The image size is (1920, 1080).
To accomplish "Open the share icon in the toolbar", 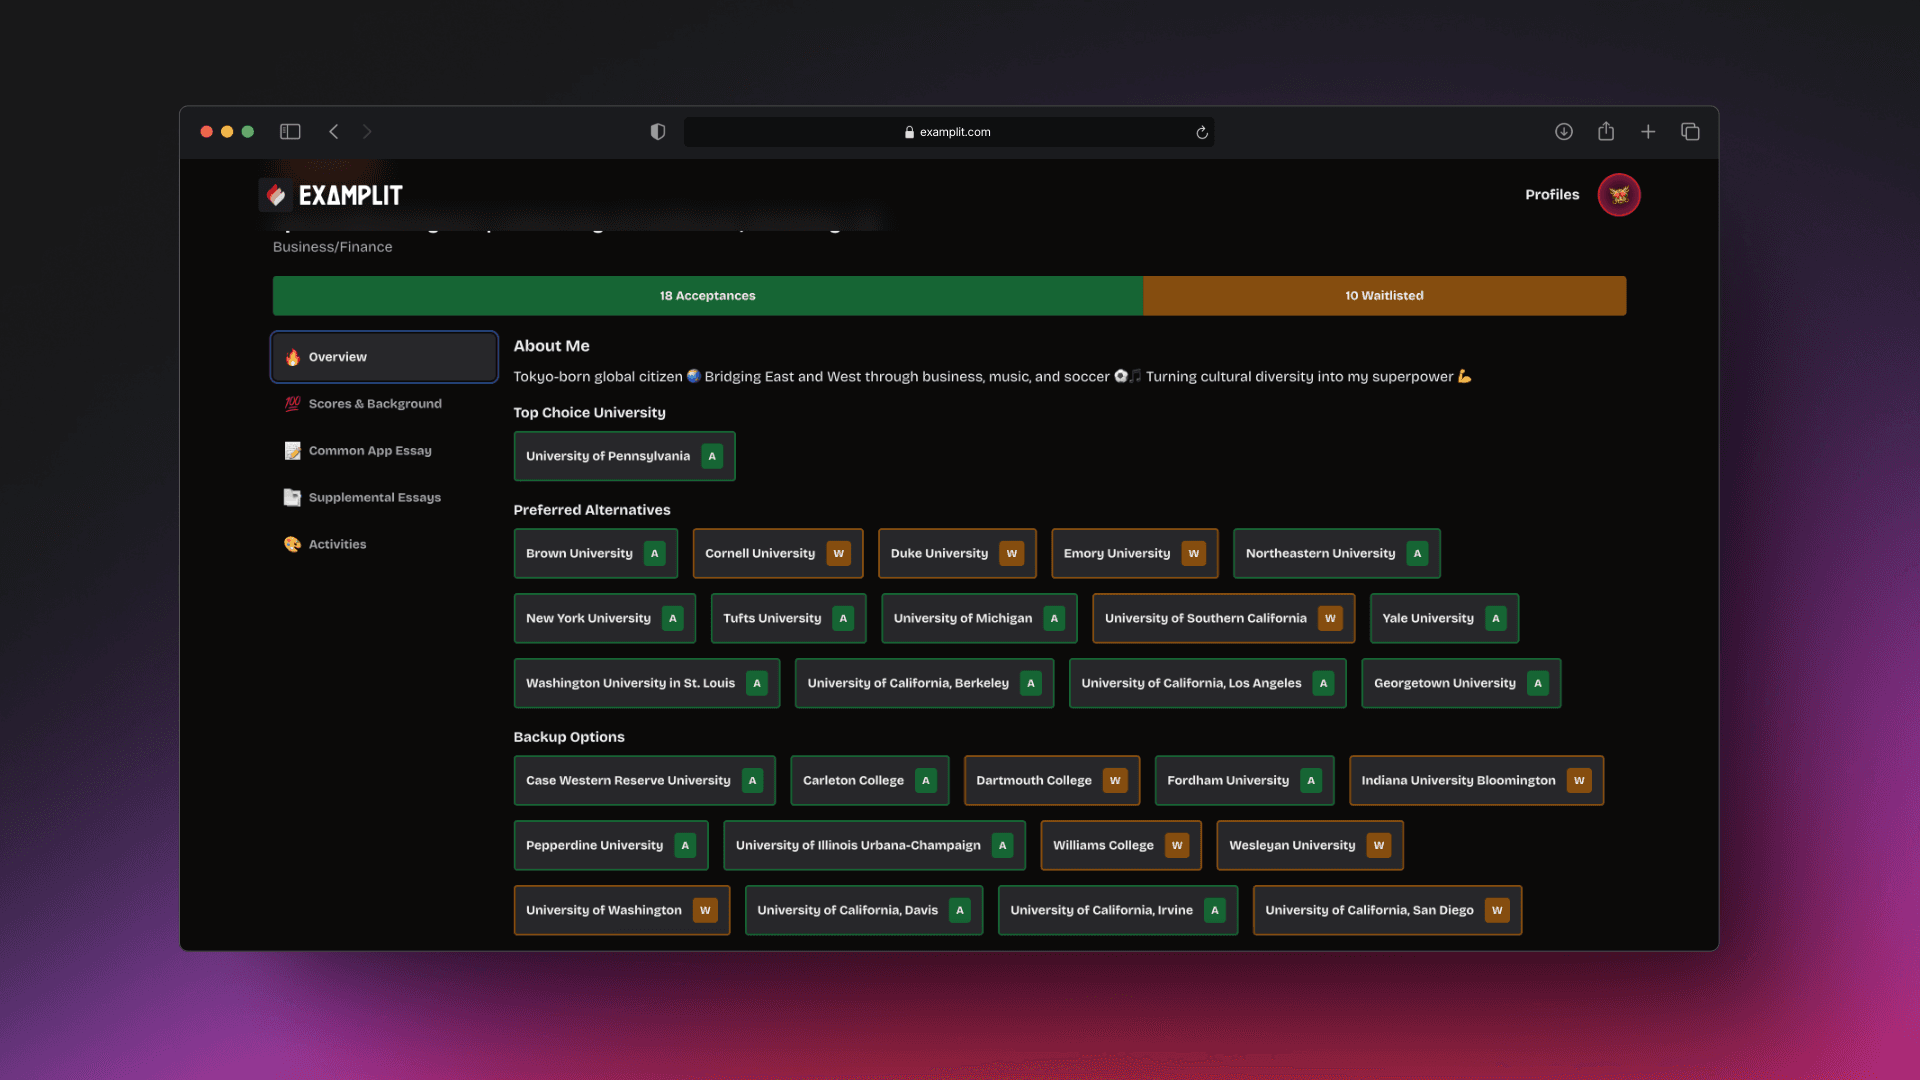I will click(x=1606, y=131).
